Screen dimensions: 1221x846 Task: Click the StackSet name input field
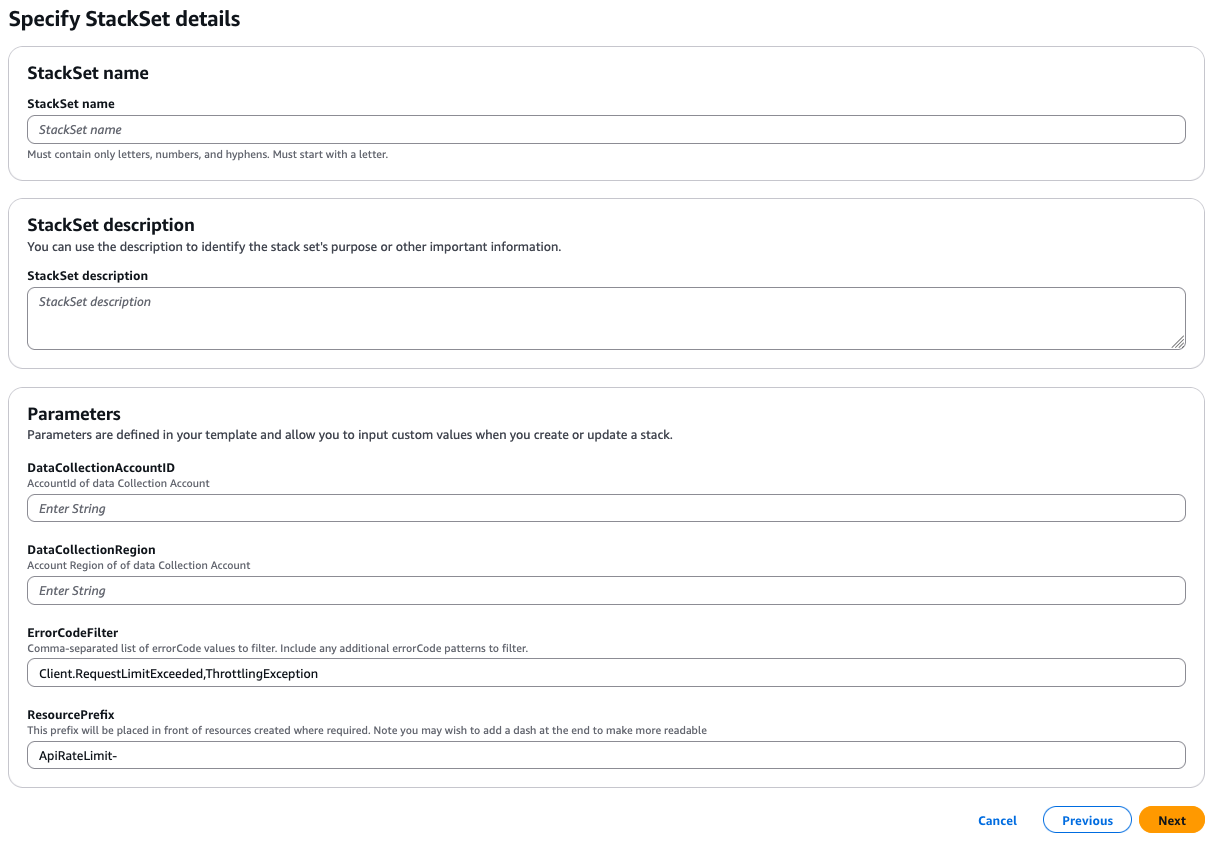(606, 130)
